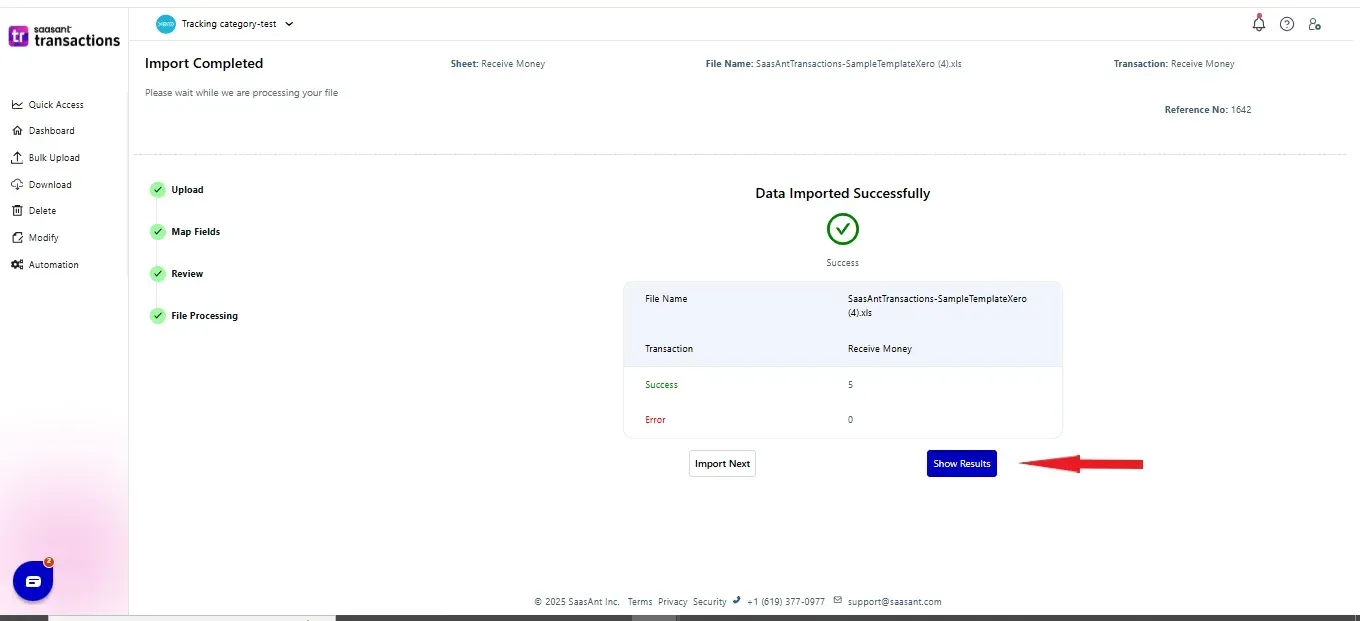Click the green Success row label
Image resolution: width=1360 pixels, height=621 pixels.
coord(661,385)
